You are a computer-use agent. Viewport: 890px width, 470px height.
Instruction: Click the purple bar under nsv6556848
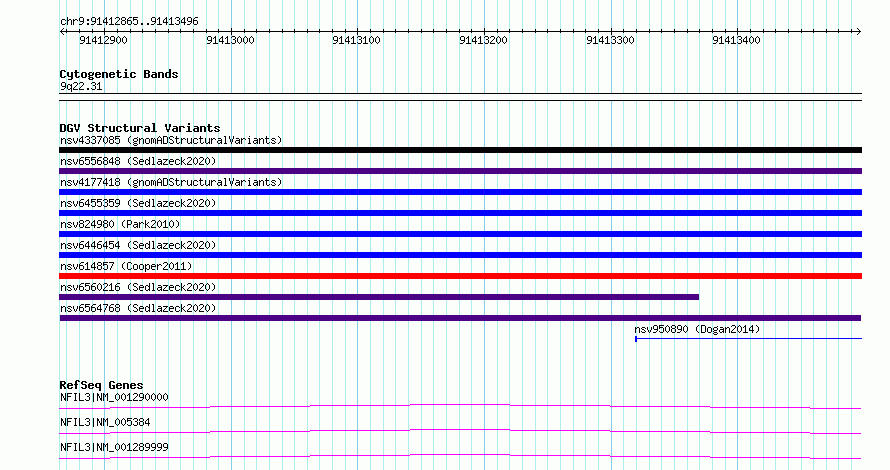(460, 171)
